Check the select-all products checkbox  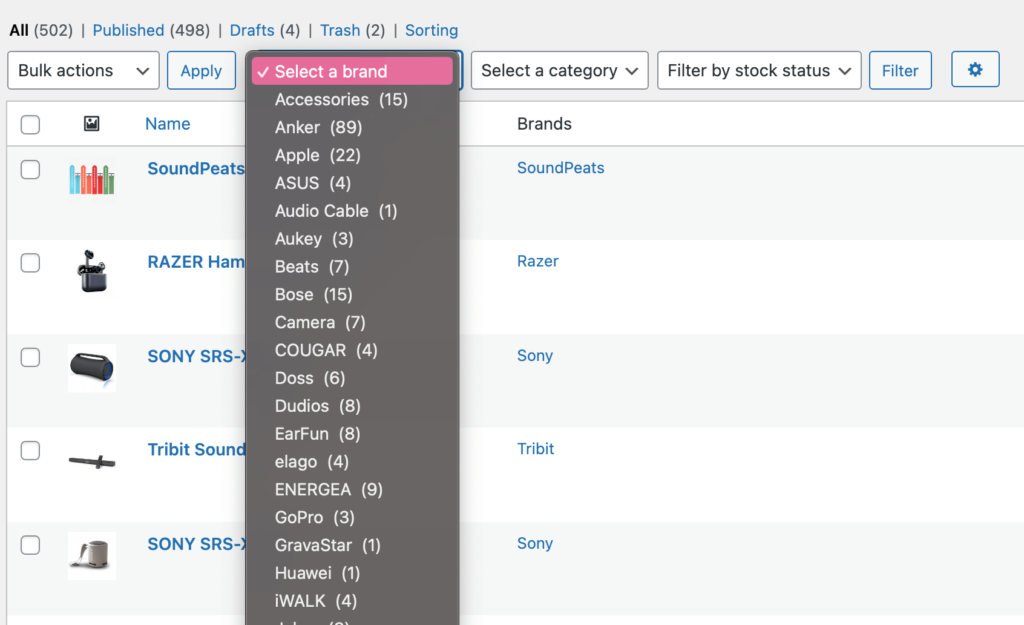pos(30,124)
